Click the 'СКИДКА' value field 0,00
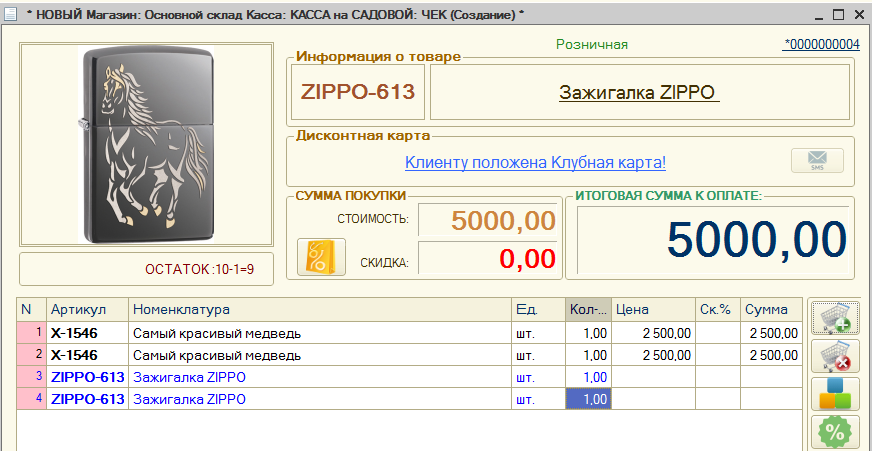The image size is (872, 451). (x=488, y=259)
